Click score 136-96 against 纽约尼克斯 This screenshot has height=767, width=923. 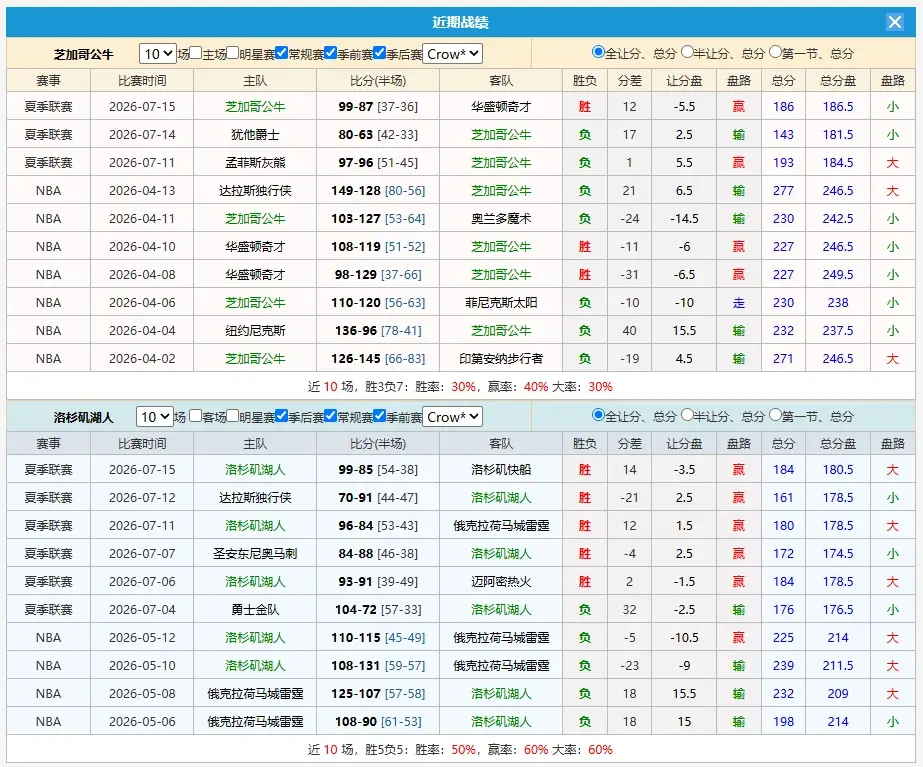(356, 331)
